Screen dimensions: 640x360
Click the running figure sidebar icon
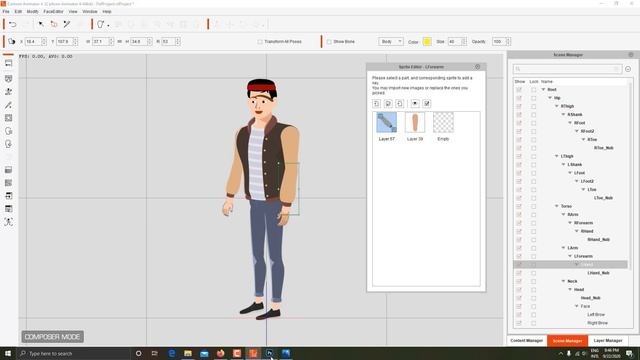9,222
